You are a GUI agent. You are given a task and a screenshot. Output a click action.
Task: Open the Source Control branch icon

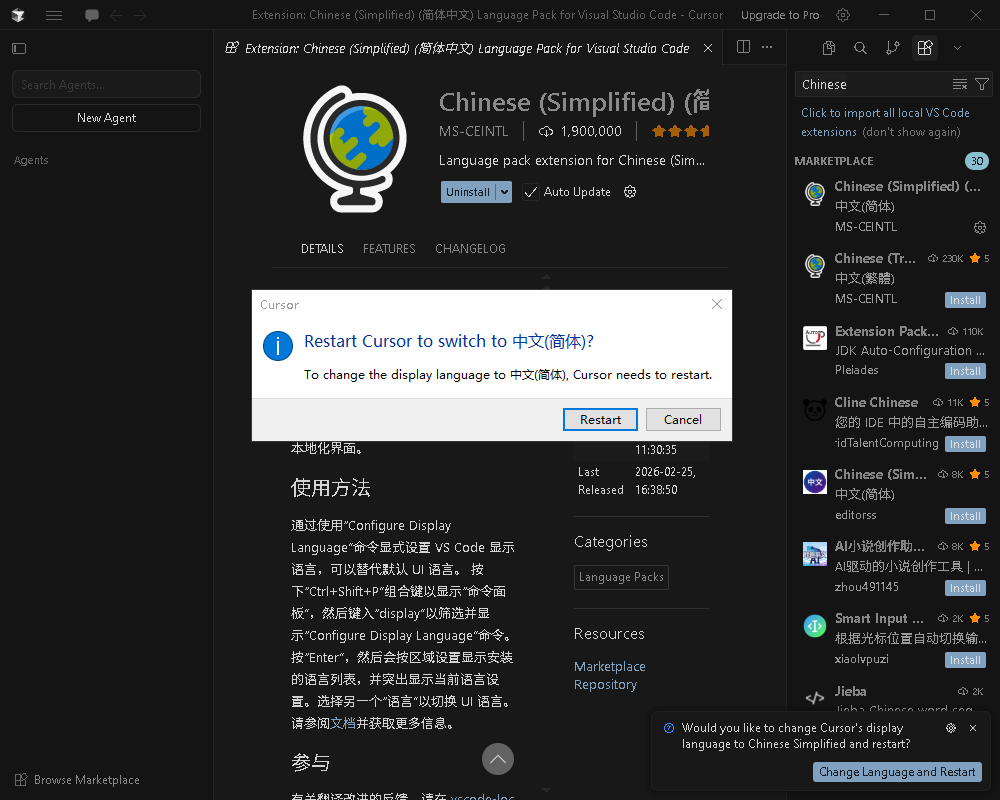pyautogui.click(x=893, y=48)
